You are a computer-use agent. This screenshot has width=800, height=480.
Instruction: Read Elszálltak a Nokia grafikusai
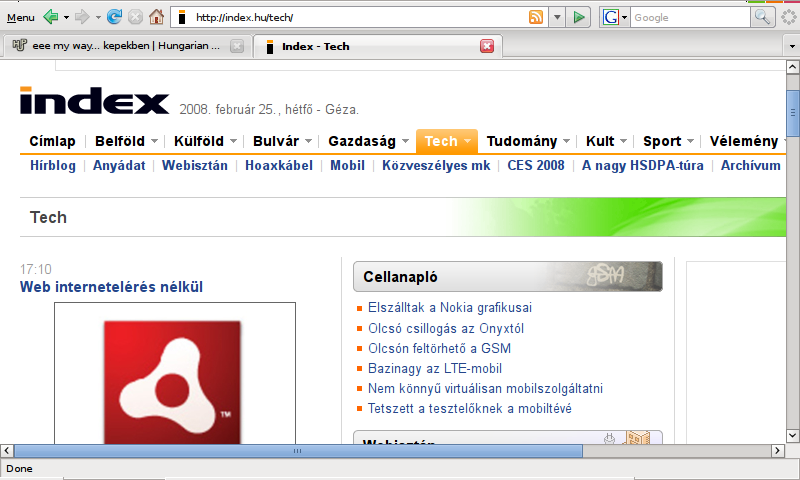pos(449,308)
